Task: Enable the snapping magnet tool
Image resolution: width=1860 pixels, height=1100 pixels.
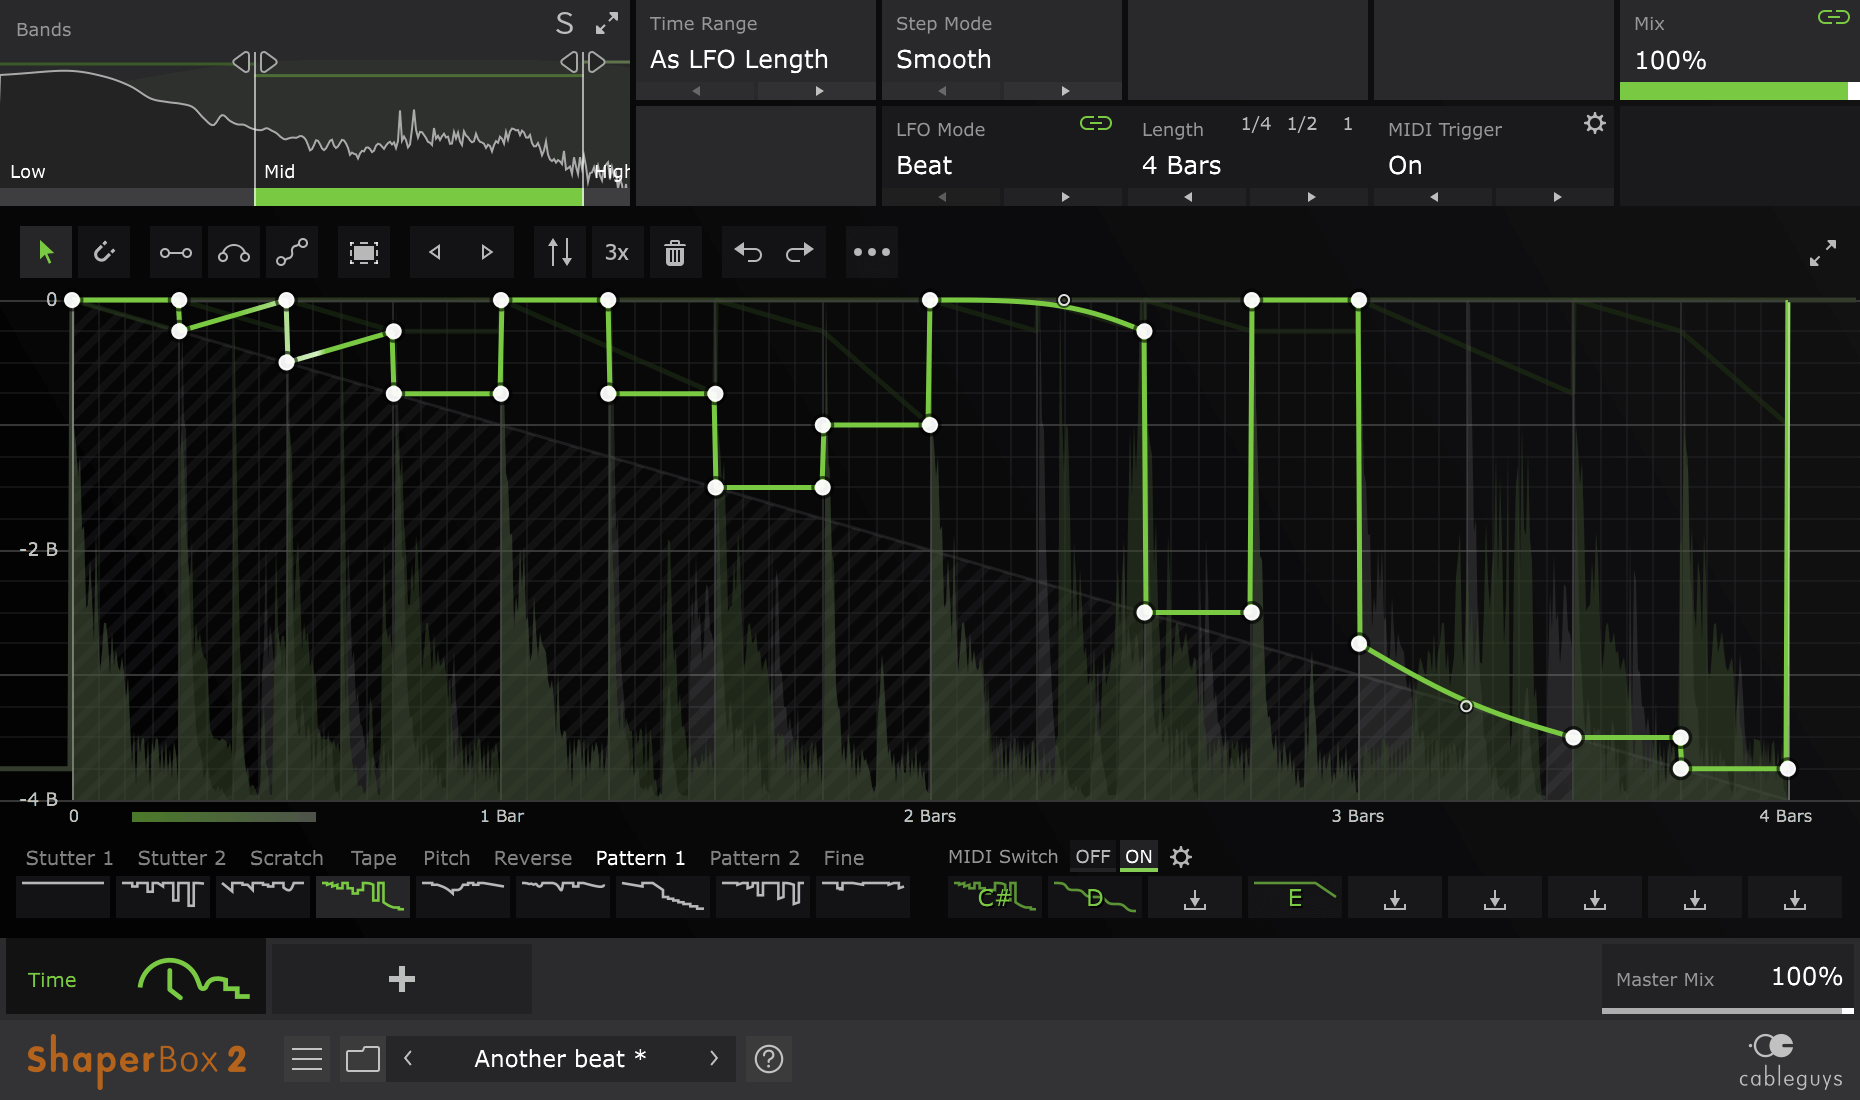Action: [x=104, y=252]
